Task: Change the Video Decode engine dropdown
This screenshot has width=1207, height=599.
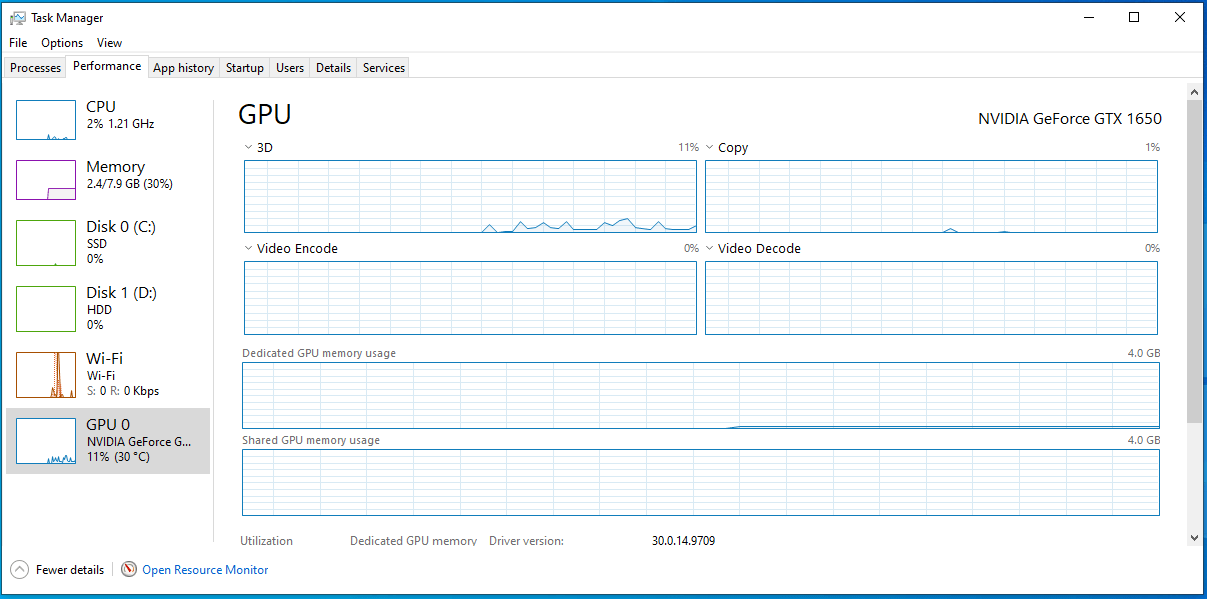Action: click(x=710, y=249)
